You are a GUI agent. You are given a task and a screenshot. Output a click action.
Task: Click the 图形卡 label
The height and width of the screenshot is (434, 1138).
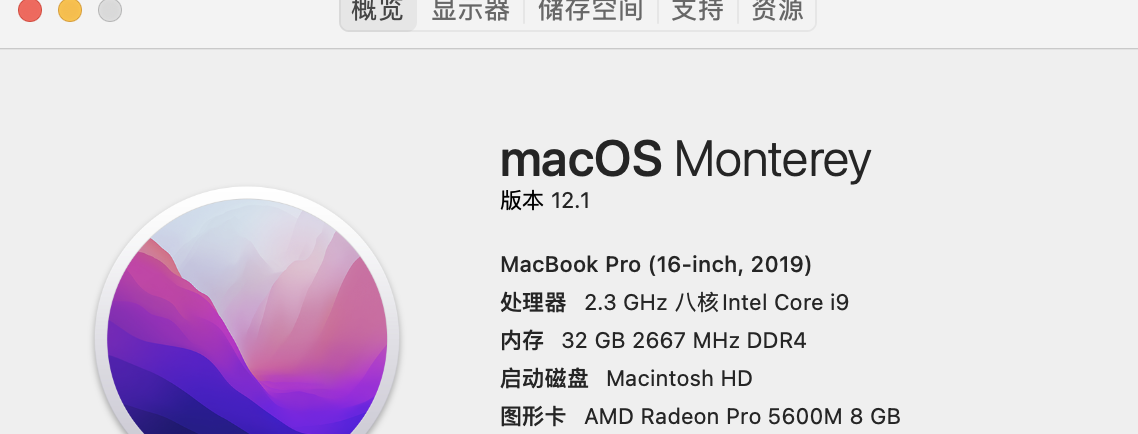(533, 416)
